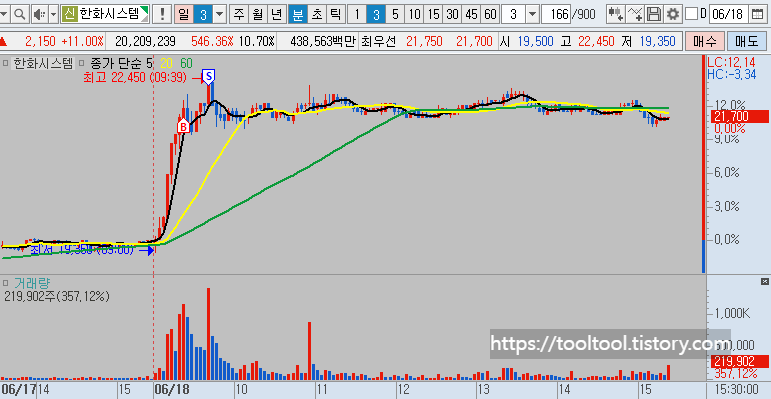
Task: Select the 초 (second) chart mode
Action: click(x=316, y=15)
